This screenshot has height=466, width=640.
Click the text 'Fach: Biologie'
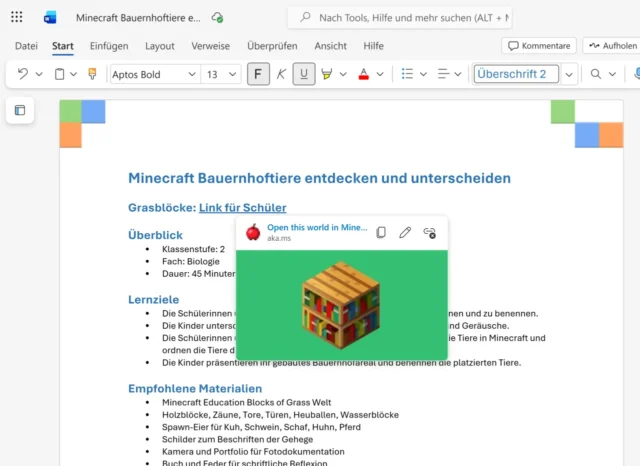click(x=191, y=261)
